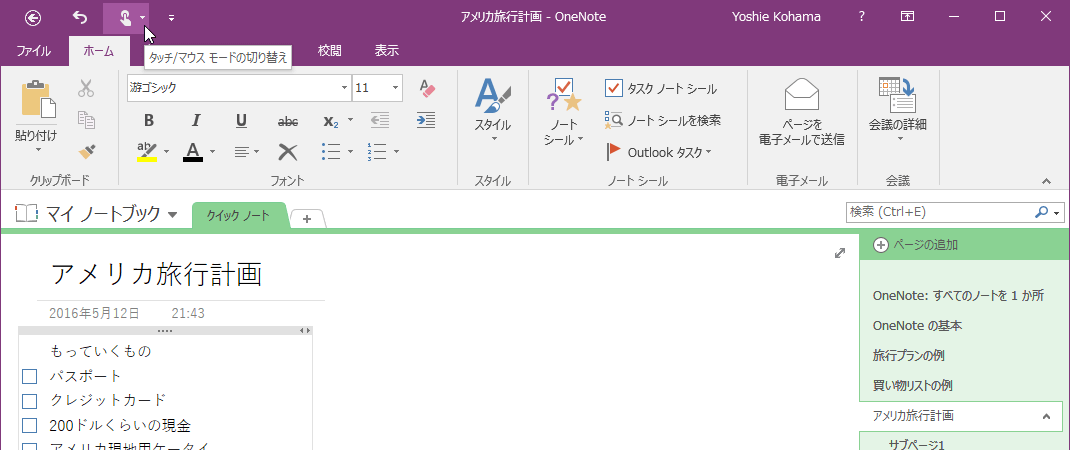Switch to the 表示 ribbon tab
Screen dimensions: 1070x450
pyautogui.click(x=386, y=51)
